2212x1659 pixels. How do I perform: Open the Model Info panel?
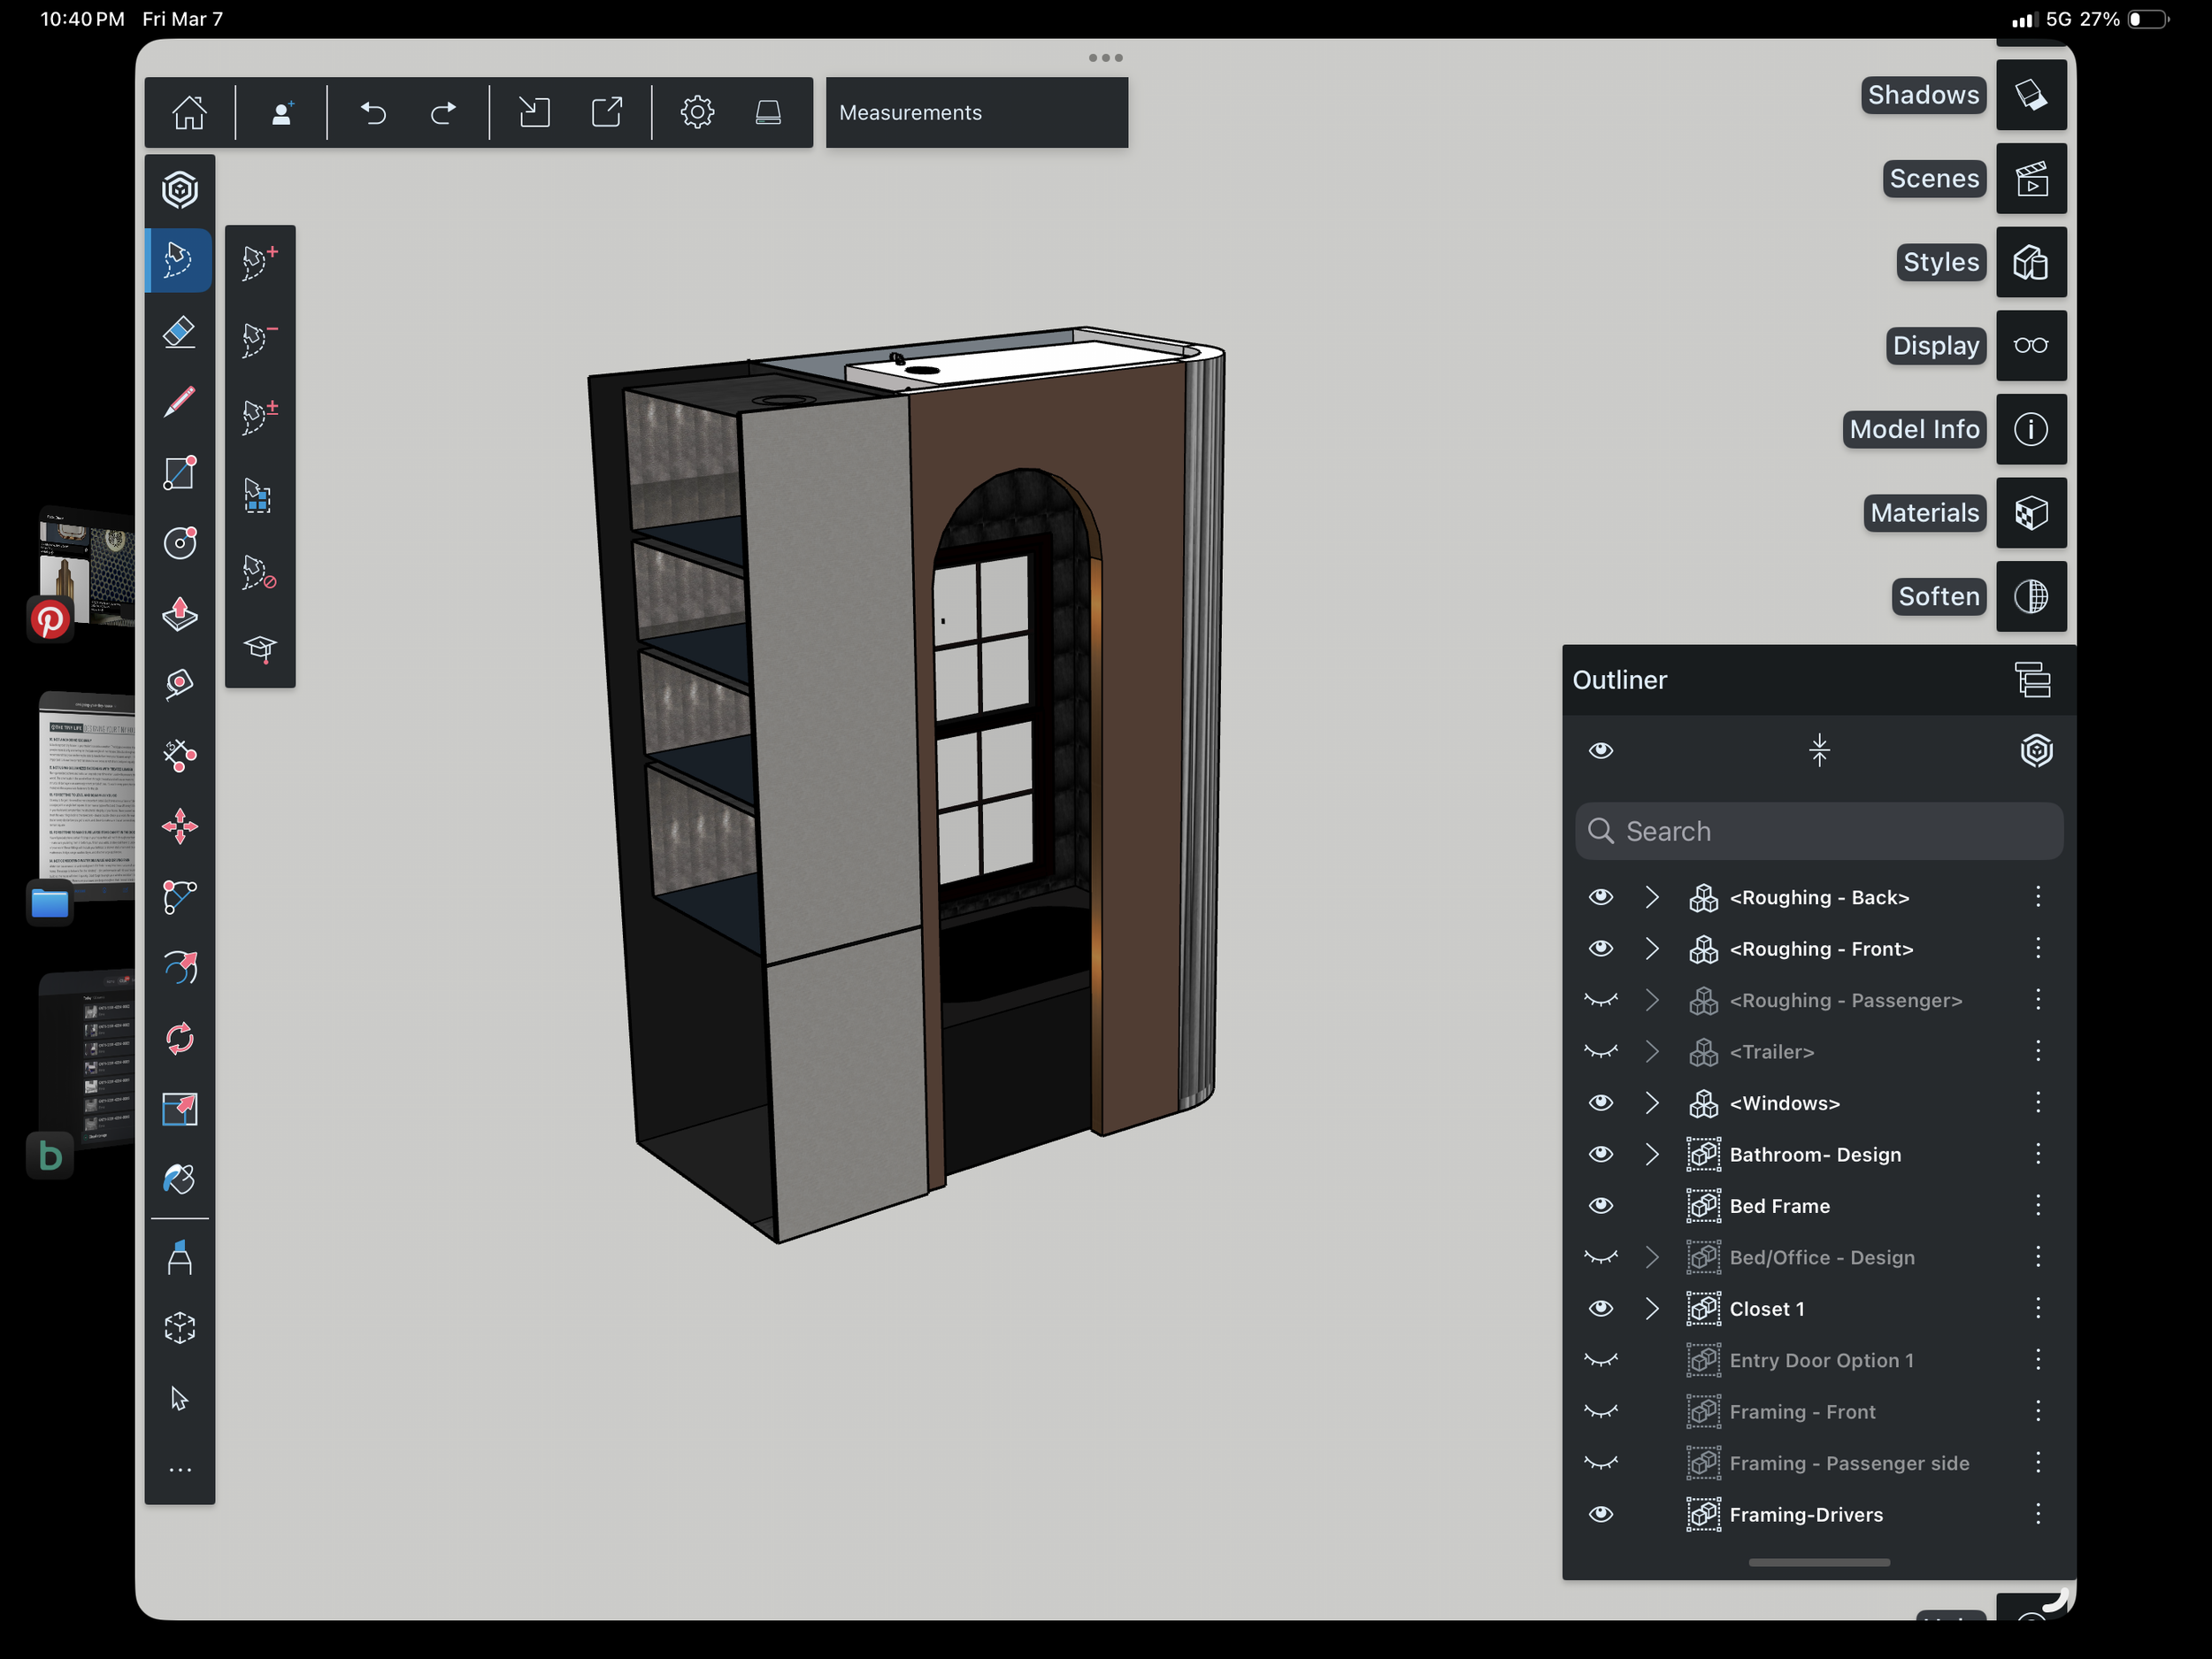(2031, 429)
